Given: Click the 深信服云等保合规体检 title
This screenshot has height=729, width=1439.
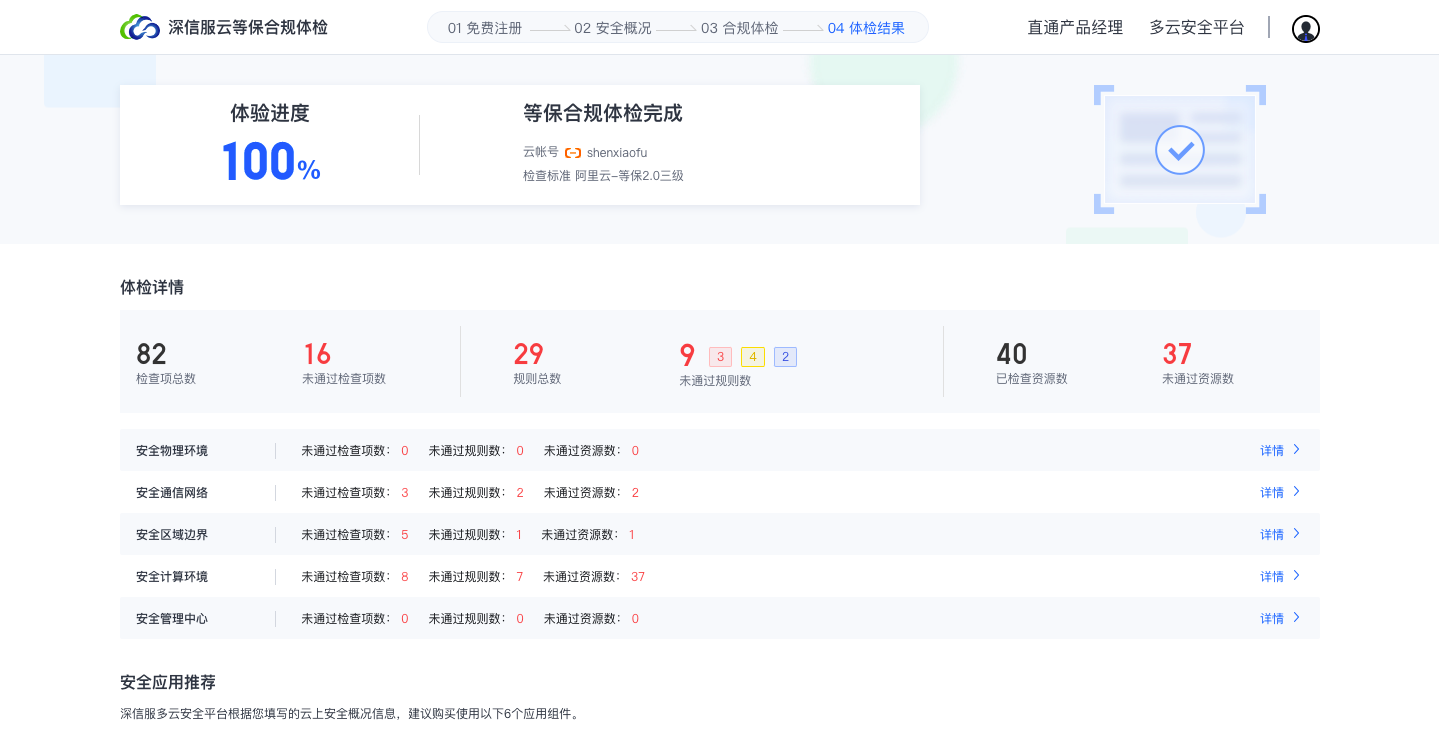Looking at the screenshot, I should click(248, 28).
